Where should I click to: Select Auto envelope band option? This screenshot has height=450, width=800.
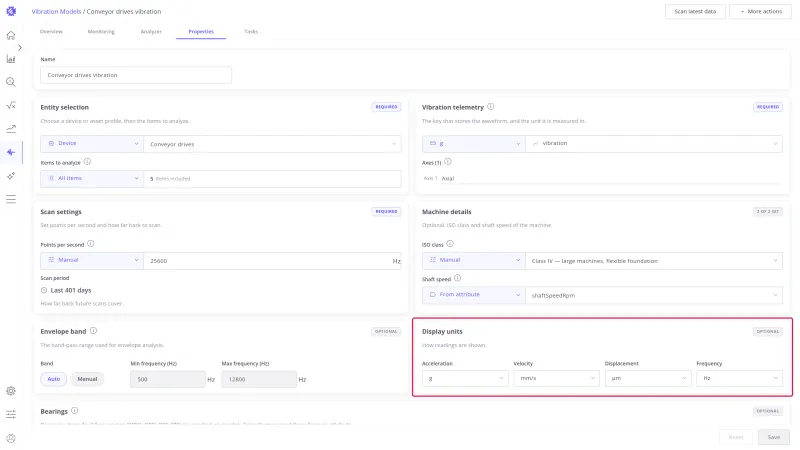pyautogui.click(x=54, y=379)
